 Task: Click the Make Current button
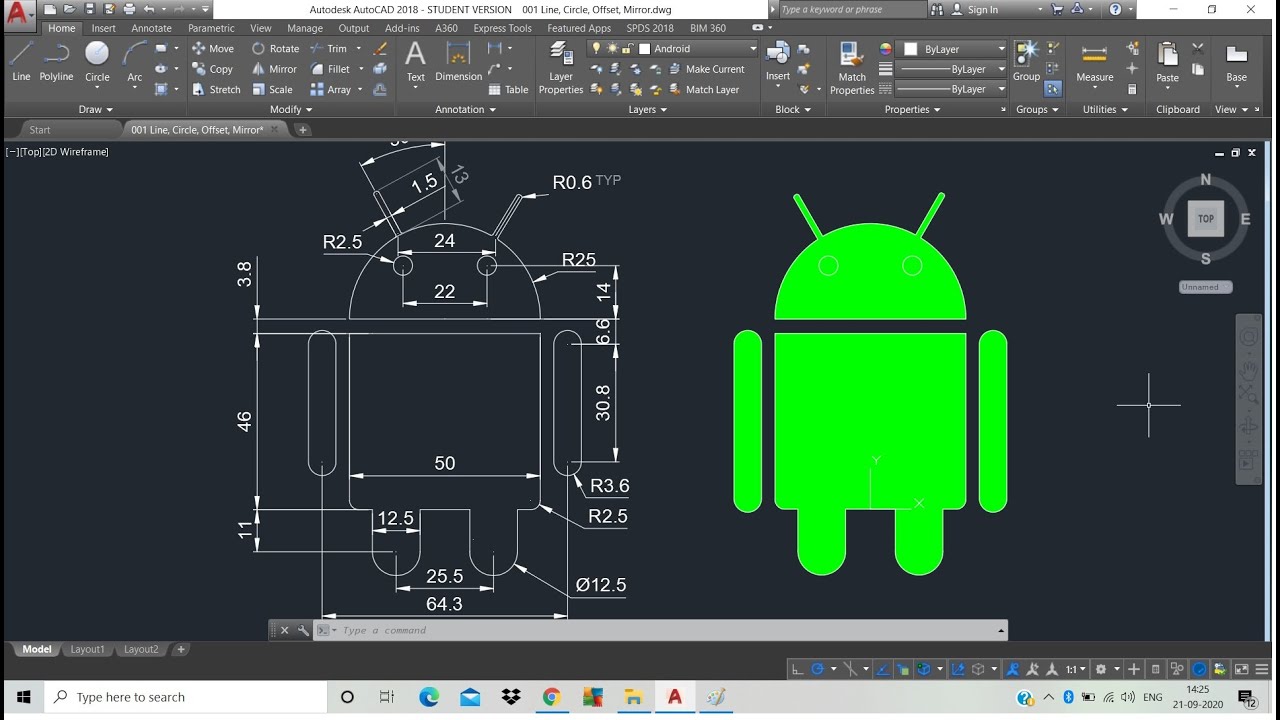click(x=705, y=69)
